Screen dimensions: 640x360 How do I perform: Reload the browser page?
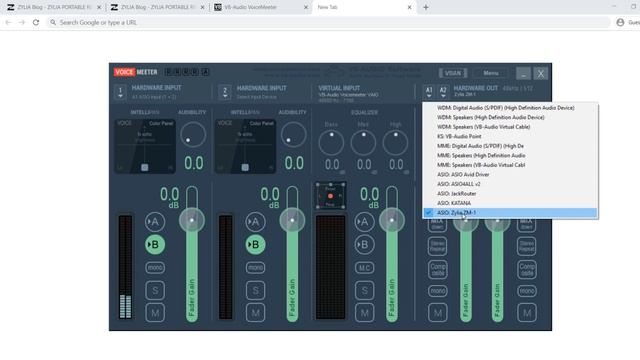click(36, 22)
